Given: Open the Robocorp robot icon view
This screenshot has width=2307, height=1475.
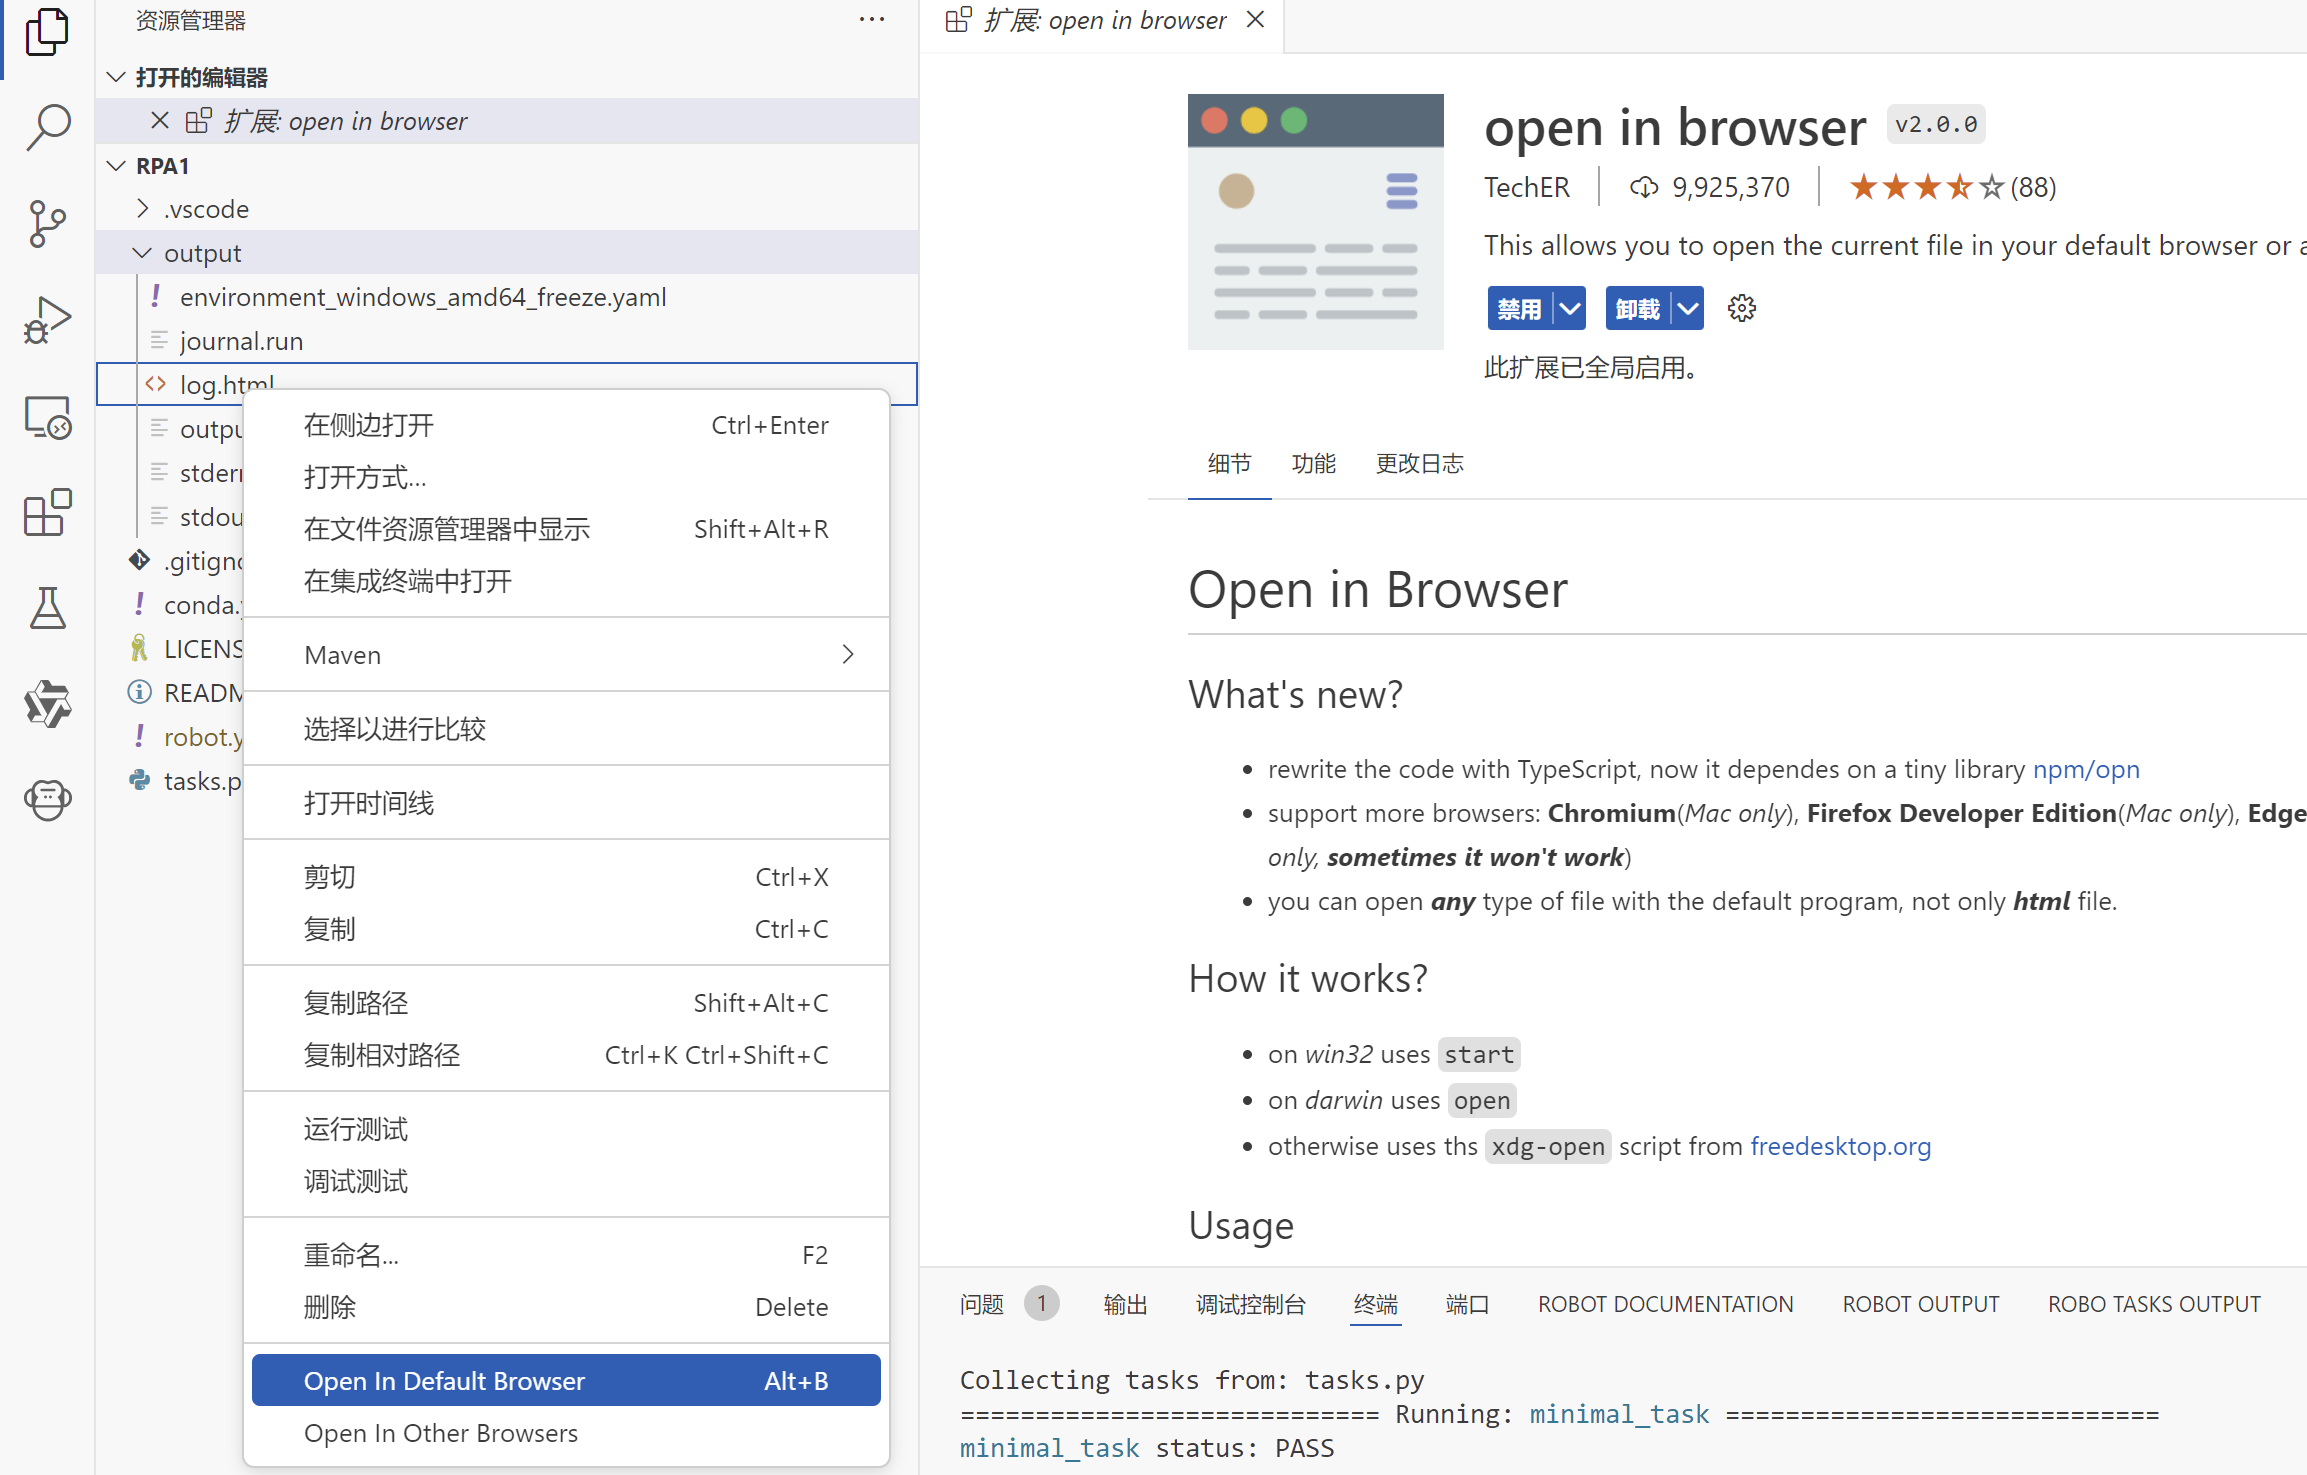Looking at the screenshot, I should (47, 799).
